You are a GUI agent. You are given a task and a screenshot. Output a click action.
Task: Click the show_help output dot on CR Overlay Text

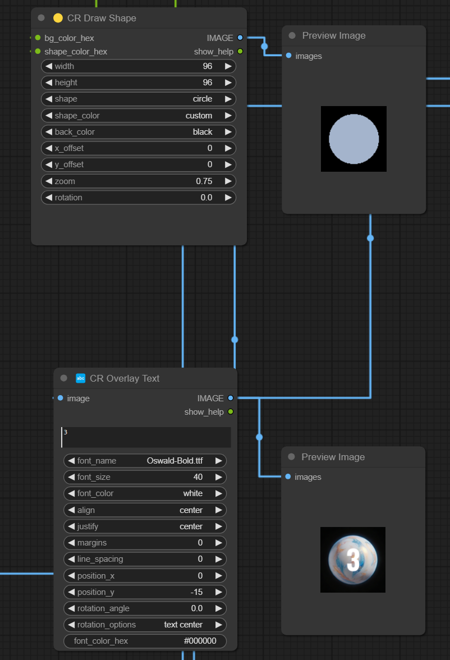[x=230, y=412]
